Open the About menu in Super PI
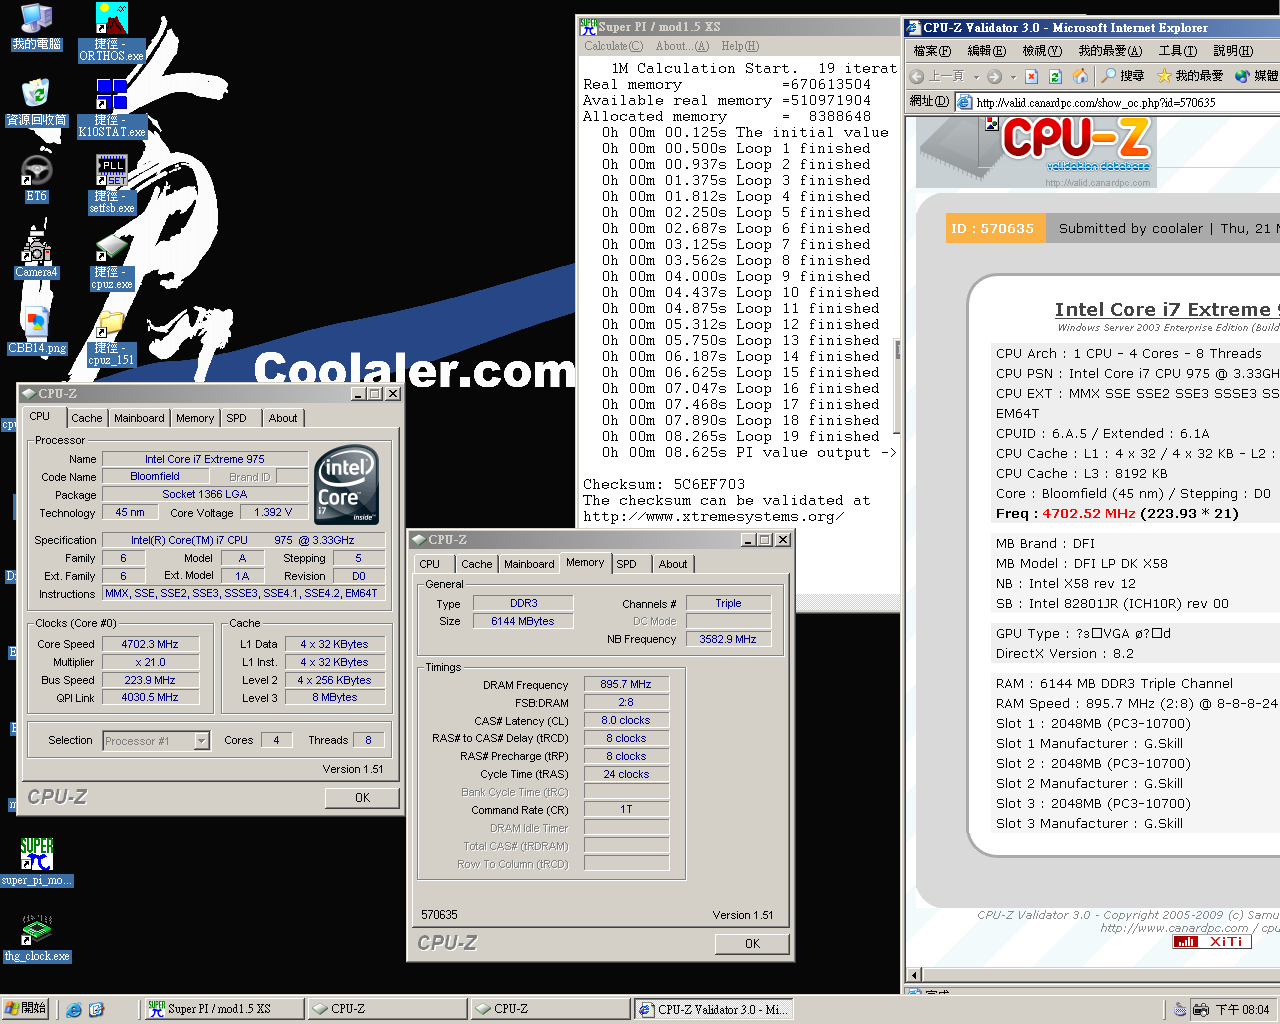 [x=682, y=46]
